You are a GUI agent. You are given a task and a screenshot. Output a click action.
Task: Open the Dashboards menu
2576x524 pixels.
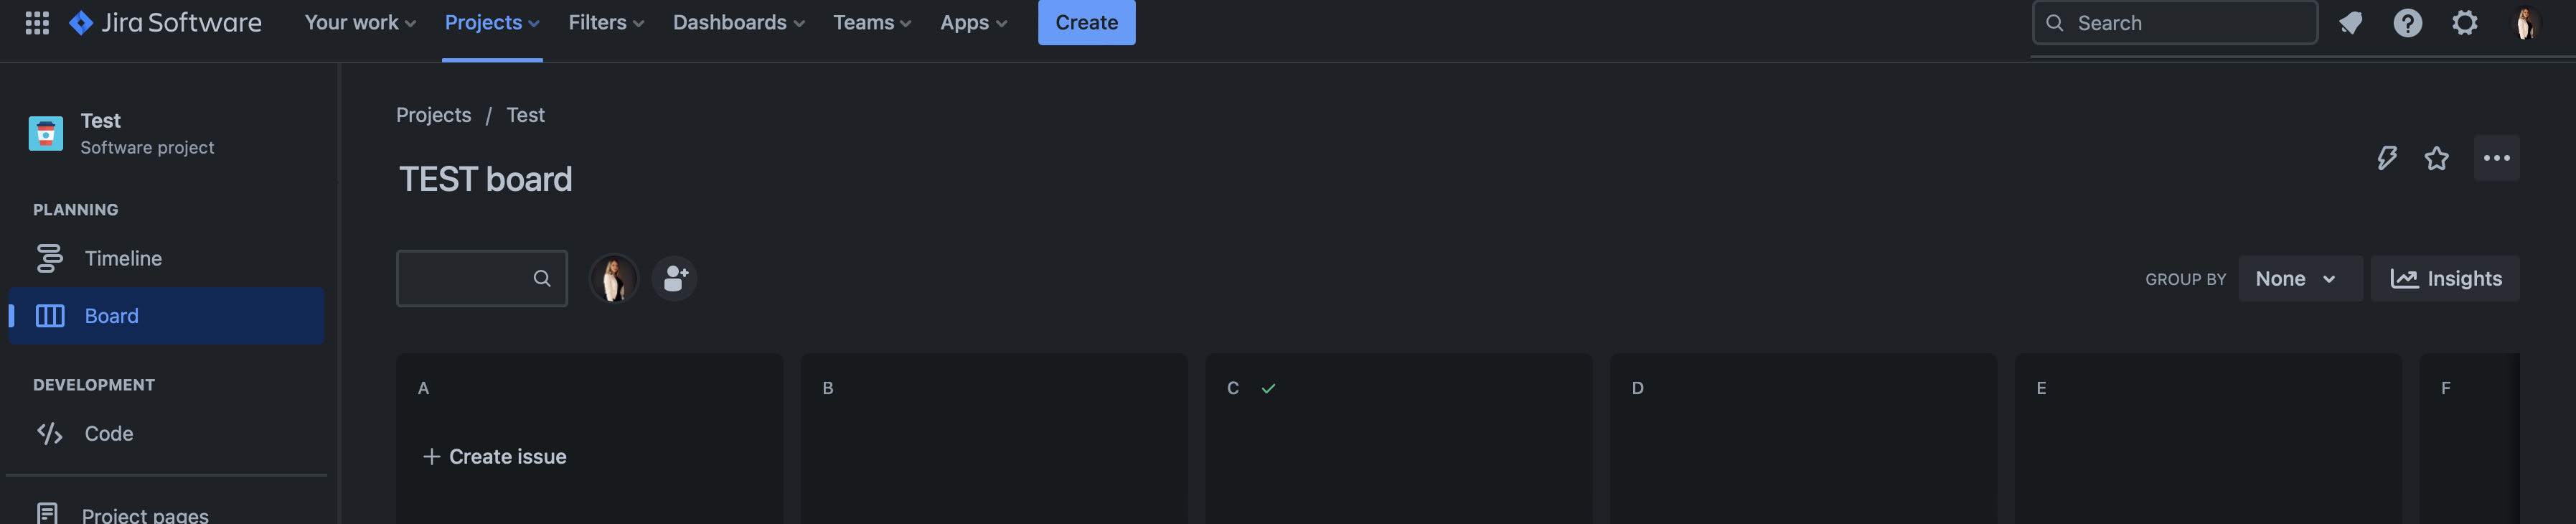point(737,22)
